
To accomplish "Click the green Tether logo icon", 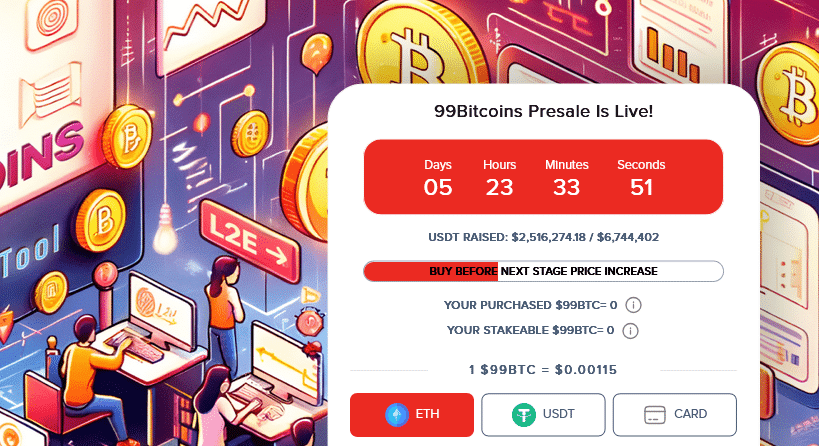I will pos(524,415).
